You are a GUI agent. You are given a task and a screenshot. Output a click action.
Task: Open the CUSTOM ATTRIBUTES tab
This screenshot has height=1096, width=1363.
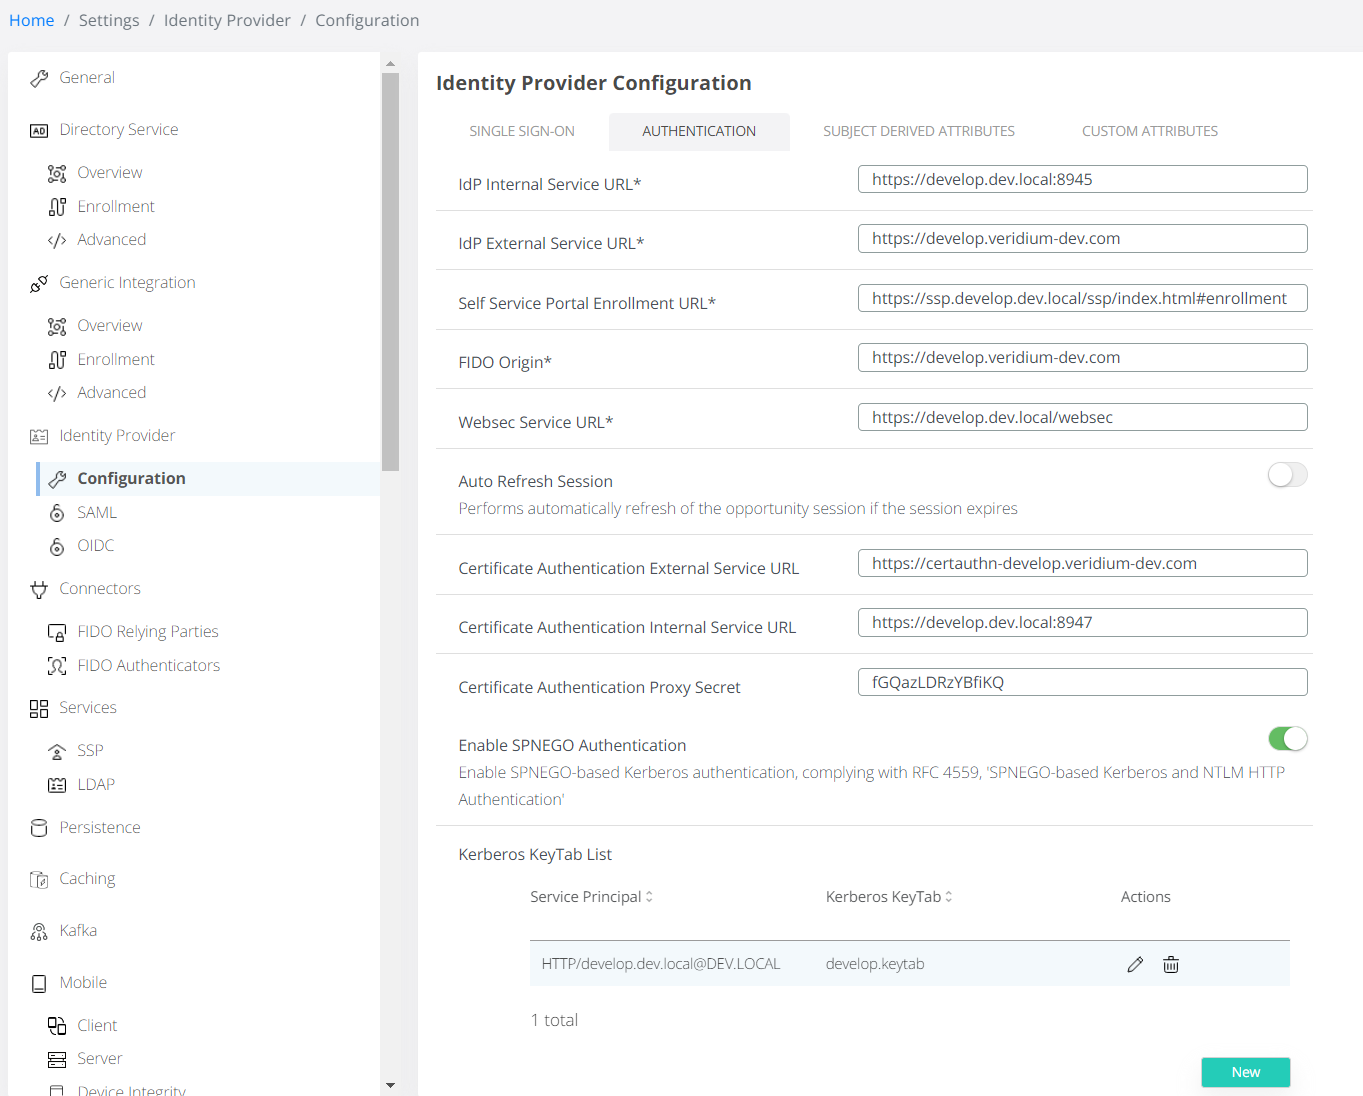pyautogui.click(x=1149, y=131)
